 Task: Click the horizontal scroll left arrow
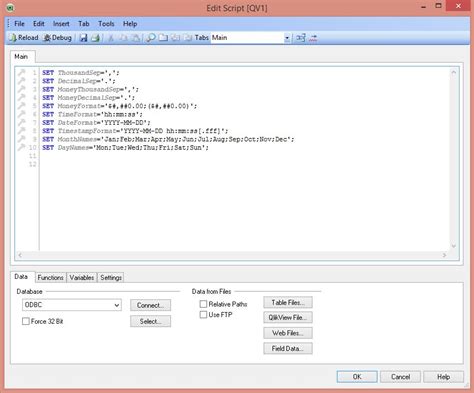20,255
